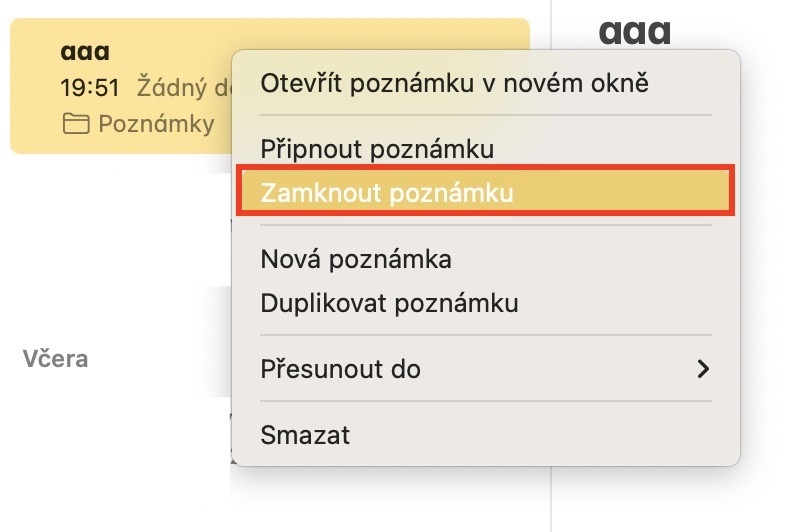The image size is (810, 532).
Task: Open the Přesunout do menu entry
Action: (x=340, y=369)
